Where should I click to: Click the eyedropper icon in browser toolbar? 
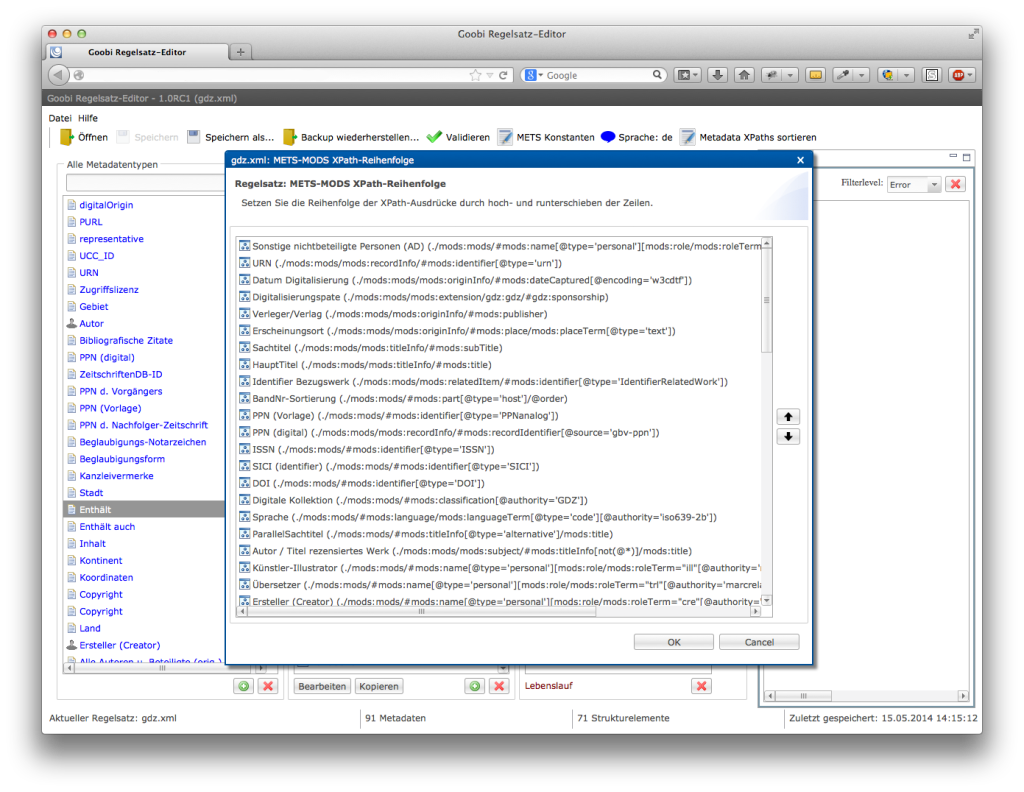point(843,75)
